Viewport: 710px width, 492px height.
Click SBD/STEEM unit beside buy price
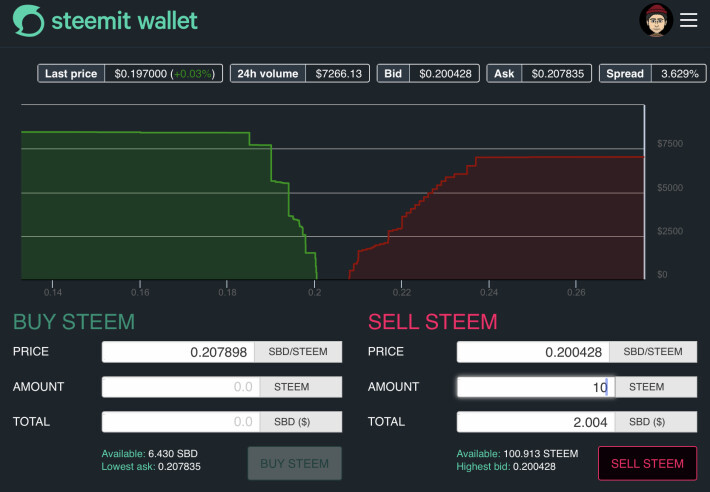click(x=298, y=352)
